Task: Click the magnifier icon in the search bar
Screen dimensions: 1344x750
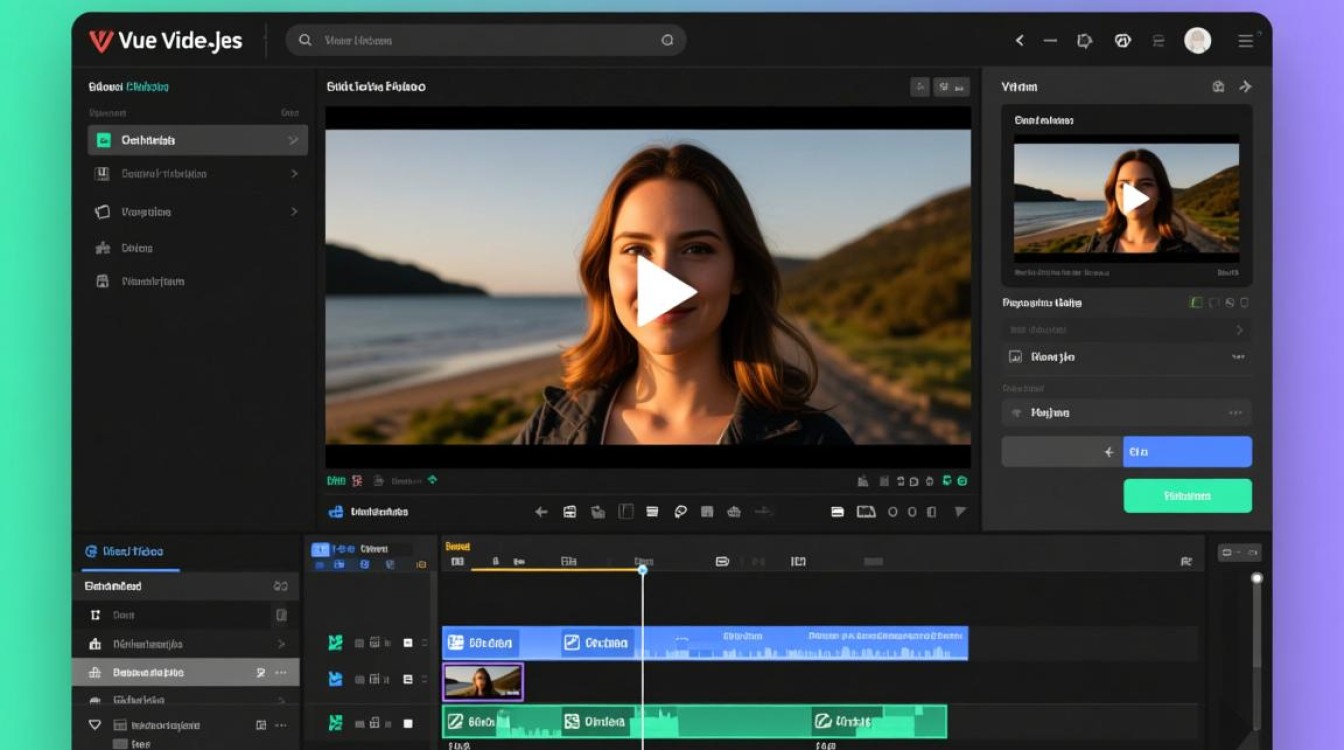Action: 304,40
